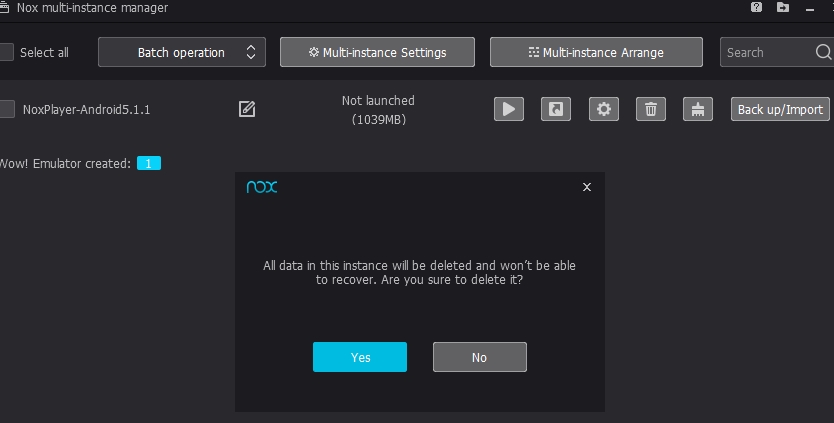Viewport: 834px width, 423px height.
Task: Click the search magnifier icon
Action: [x=823, y=52]
